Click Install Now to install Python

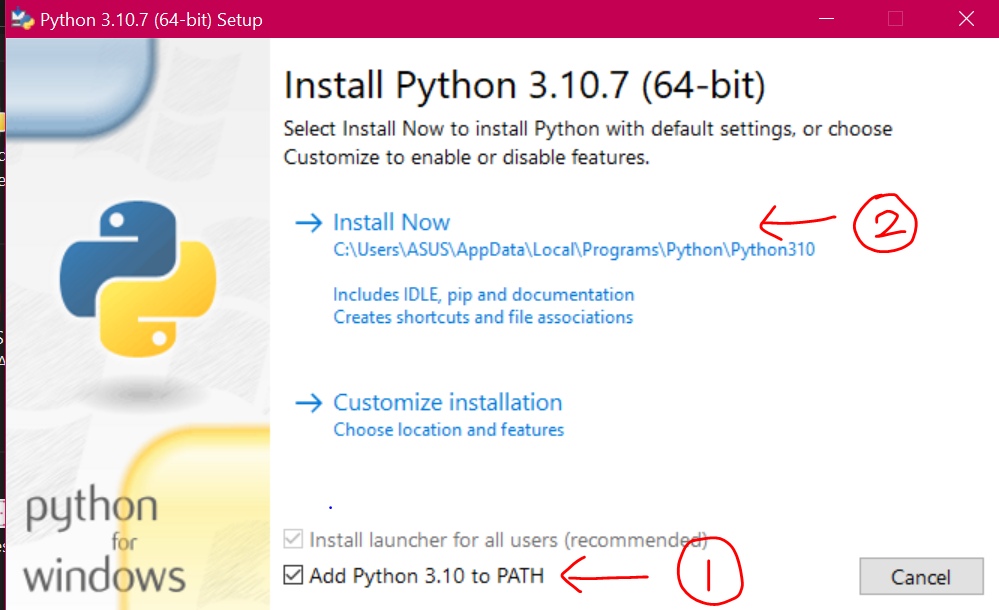pyautogui.click(x=391, y=222)
